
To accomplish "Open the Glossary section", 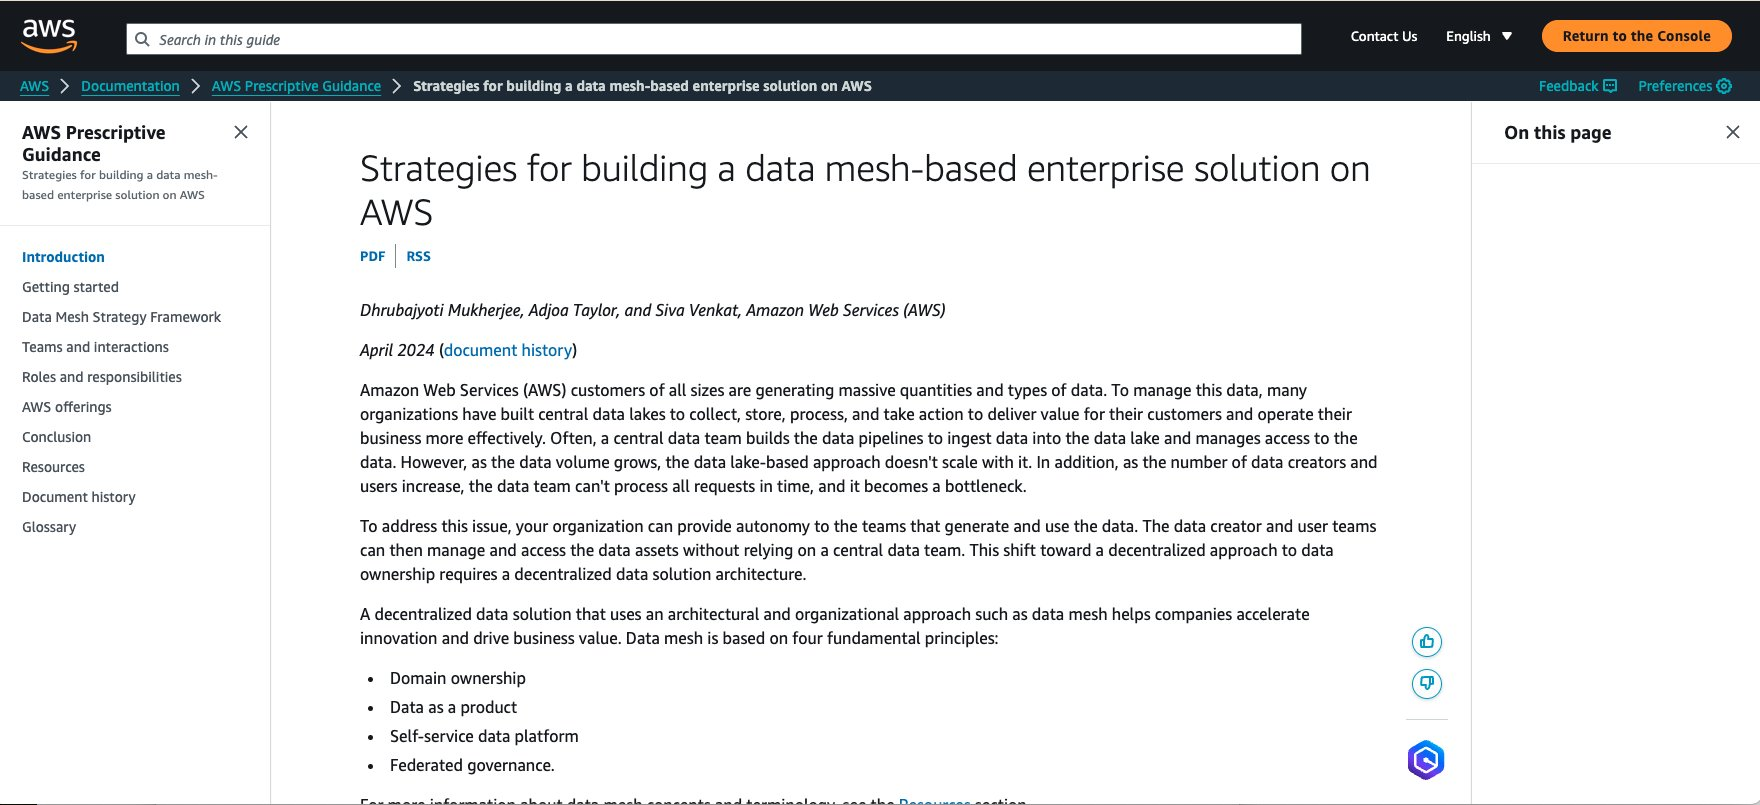I will point(49,527).
